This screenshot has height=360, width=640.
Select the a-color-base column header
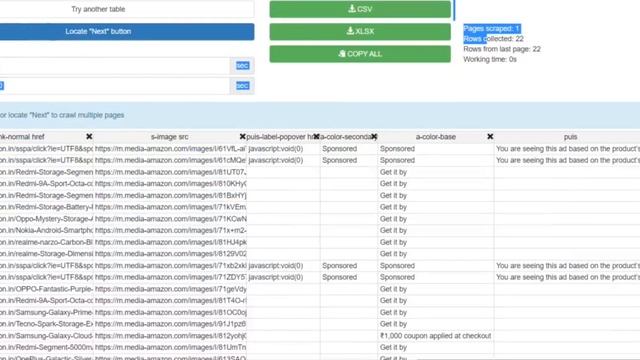(x=436, y=137)
